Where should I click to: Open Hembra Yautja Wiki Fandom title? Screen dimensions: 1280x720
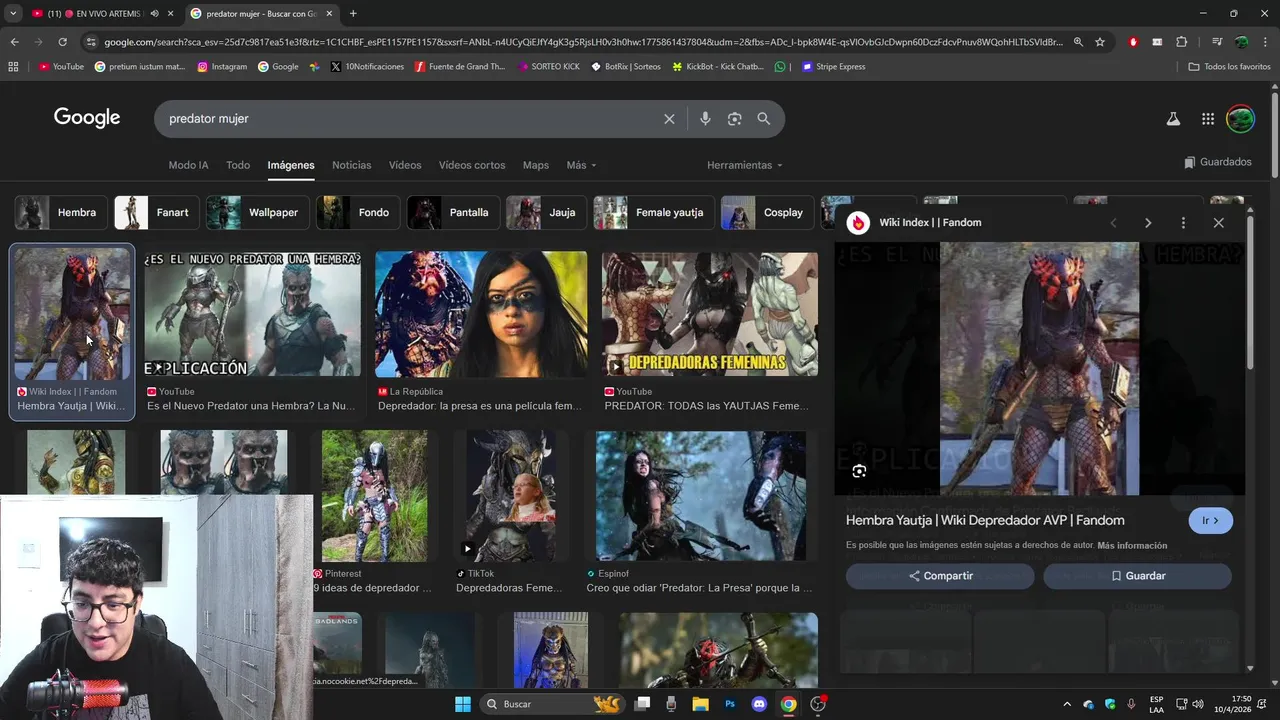[x=985, y=520]
